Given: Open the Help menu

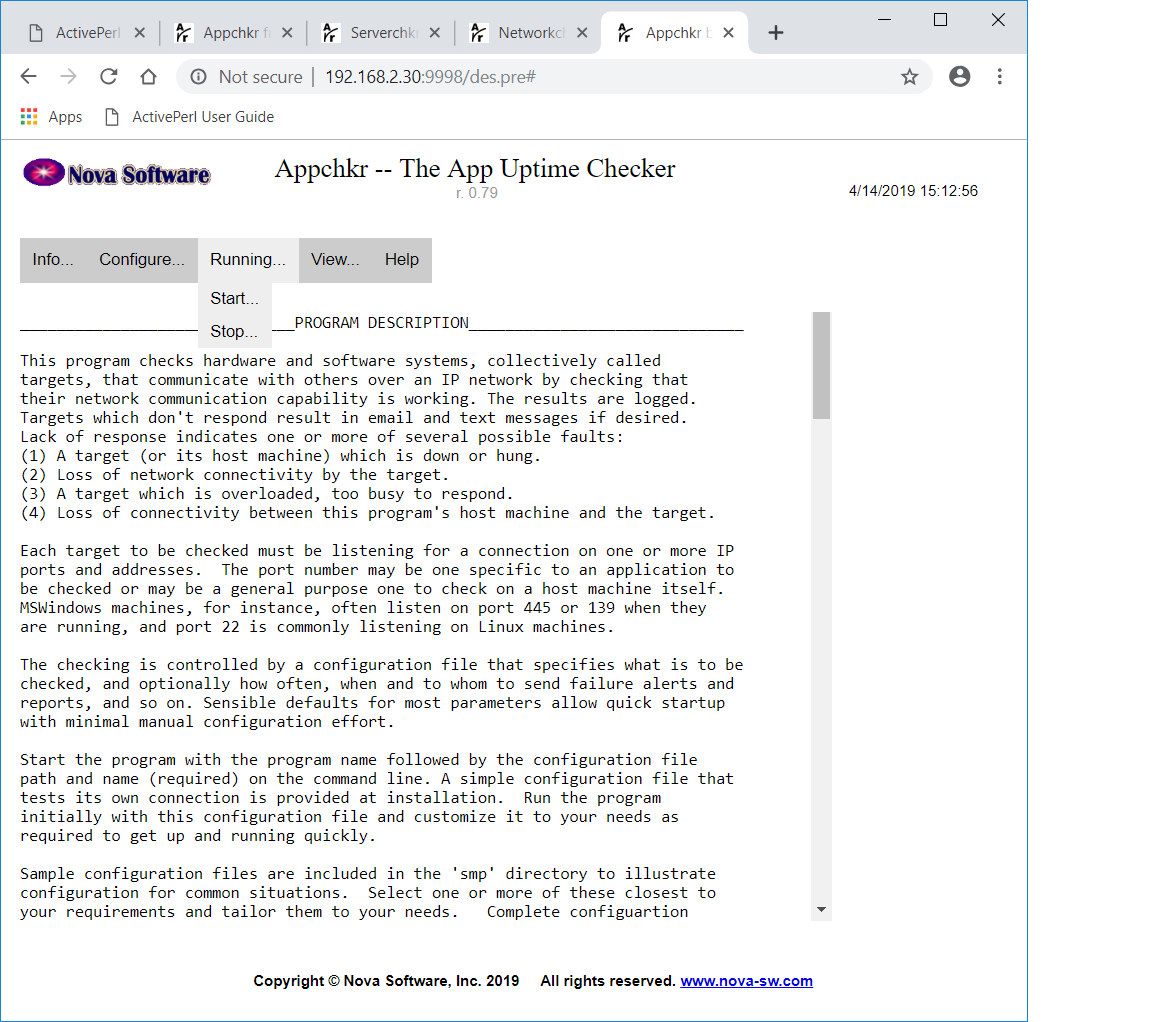Looking at the screenshot, I should click(402, 259).
